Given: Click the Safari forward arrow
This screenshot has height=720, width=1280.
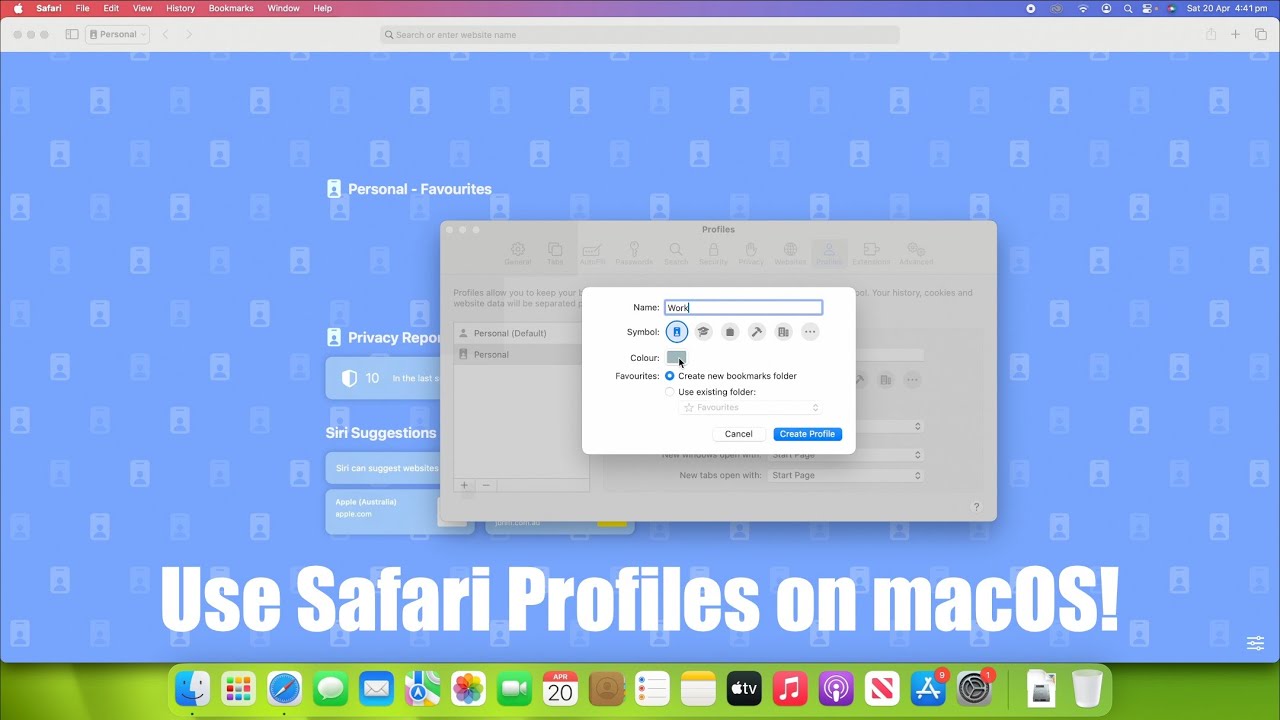Looking at the screenshot, I should (x=188, y=34).
